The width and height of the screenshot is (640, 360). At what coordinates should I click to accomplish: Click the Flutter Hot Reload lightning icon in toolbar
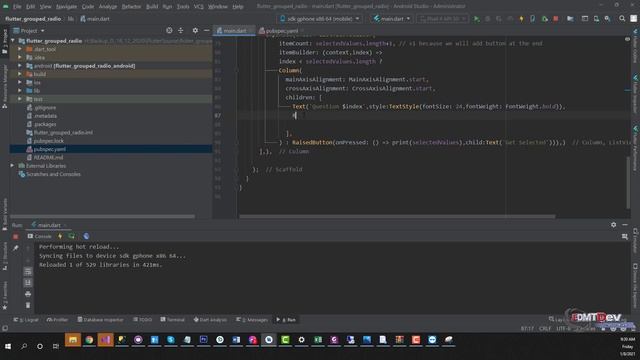(521, 19)
